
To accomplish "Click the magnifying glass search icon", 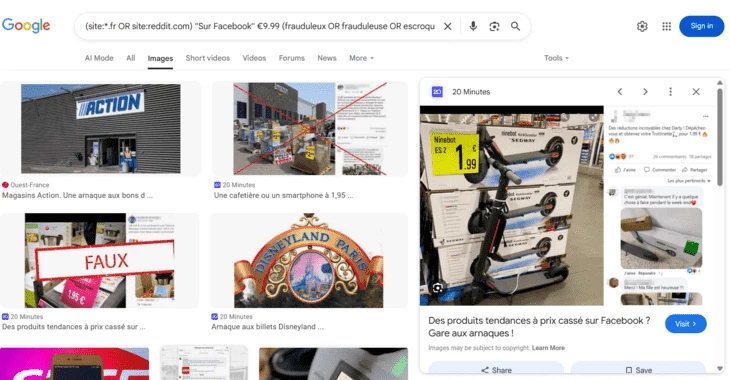I will [515, 27].
